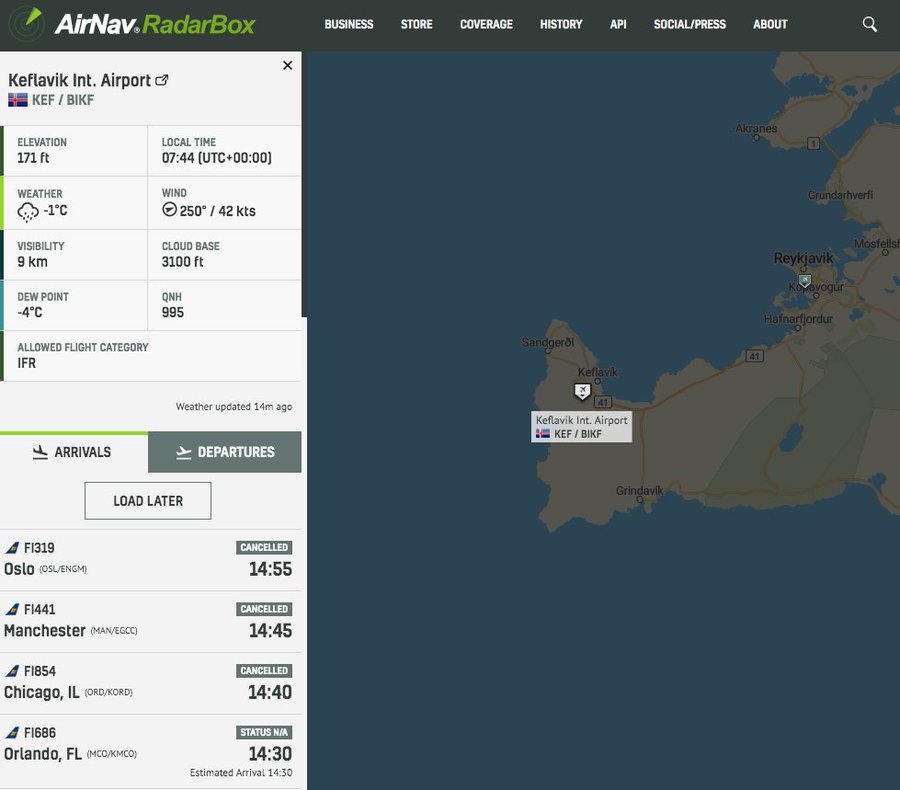
Task: Click Icelandair logo beside FI854
Action: [x=12, y=671]
